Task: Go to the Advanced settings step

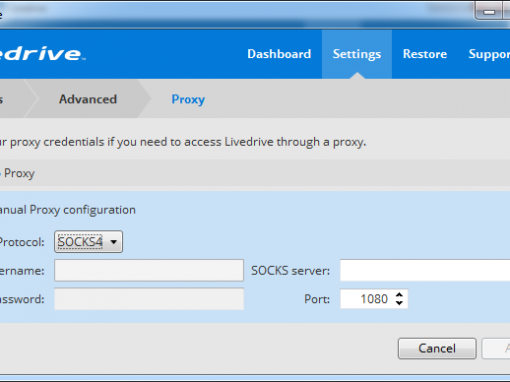Action: coord(88,99)
